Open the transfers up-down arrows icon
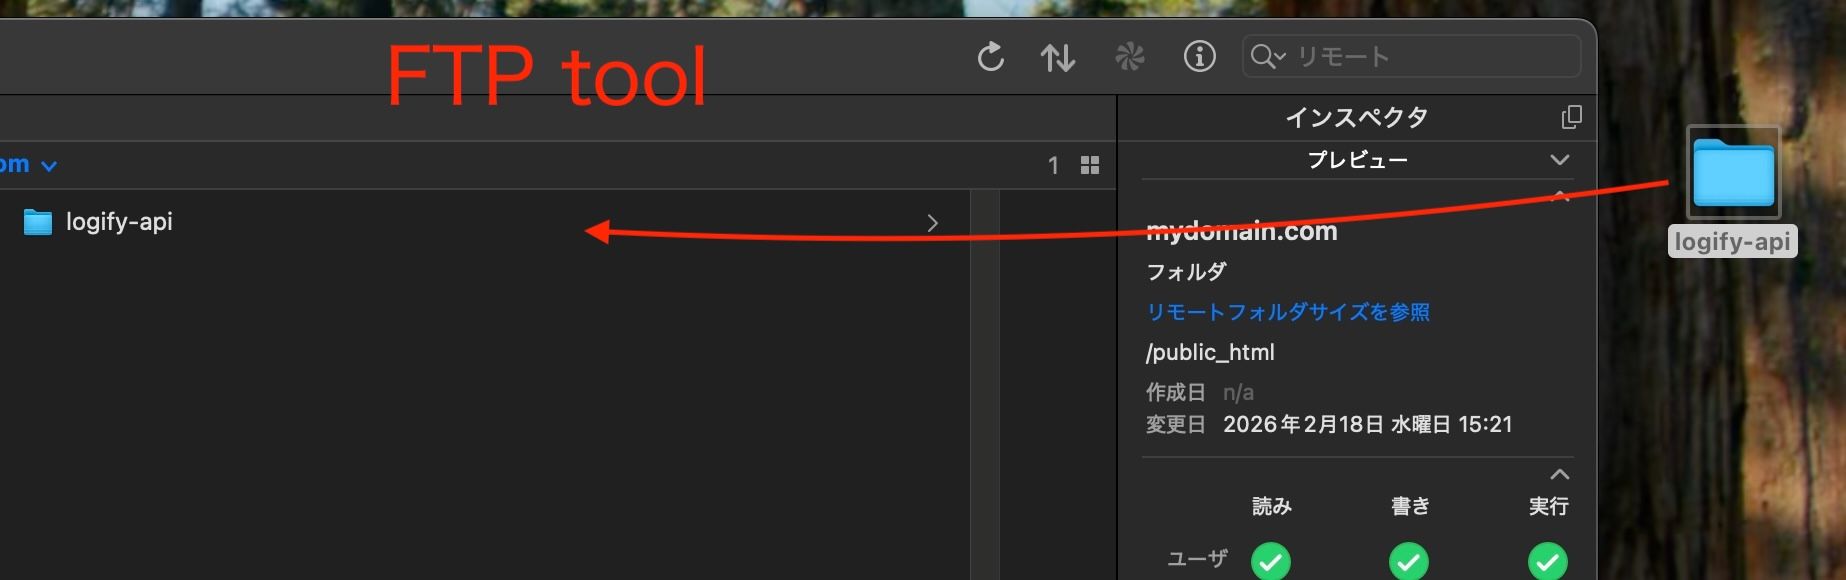Image resolution: width=1846 pixels, height=580 pixels. tap(1057, 57)
